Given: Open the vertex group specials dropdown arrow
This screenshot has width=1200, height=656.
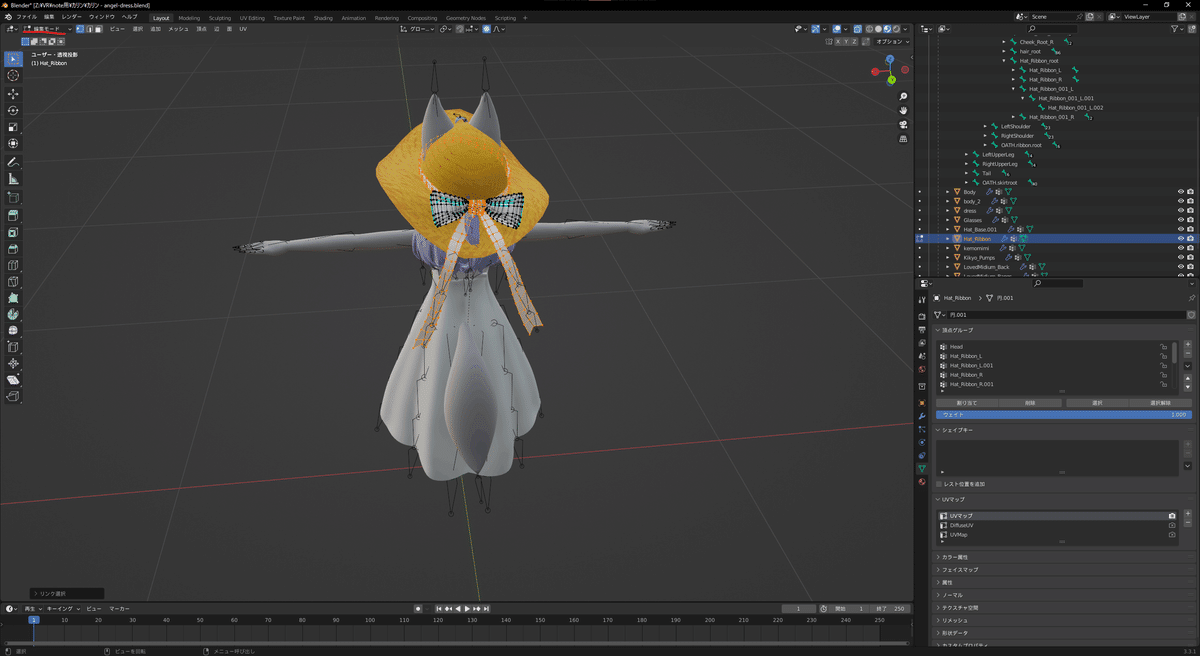Looking at the screenshot, I should (1188, 366).
